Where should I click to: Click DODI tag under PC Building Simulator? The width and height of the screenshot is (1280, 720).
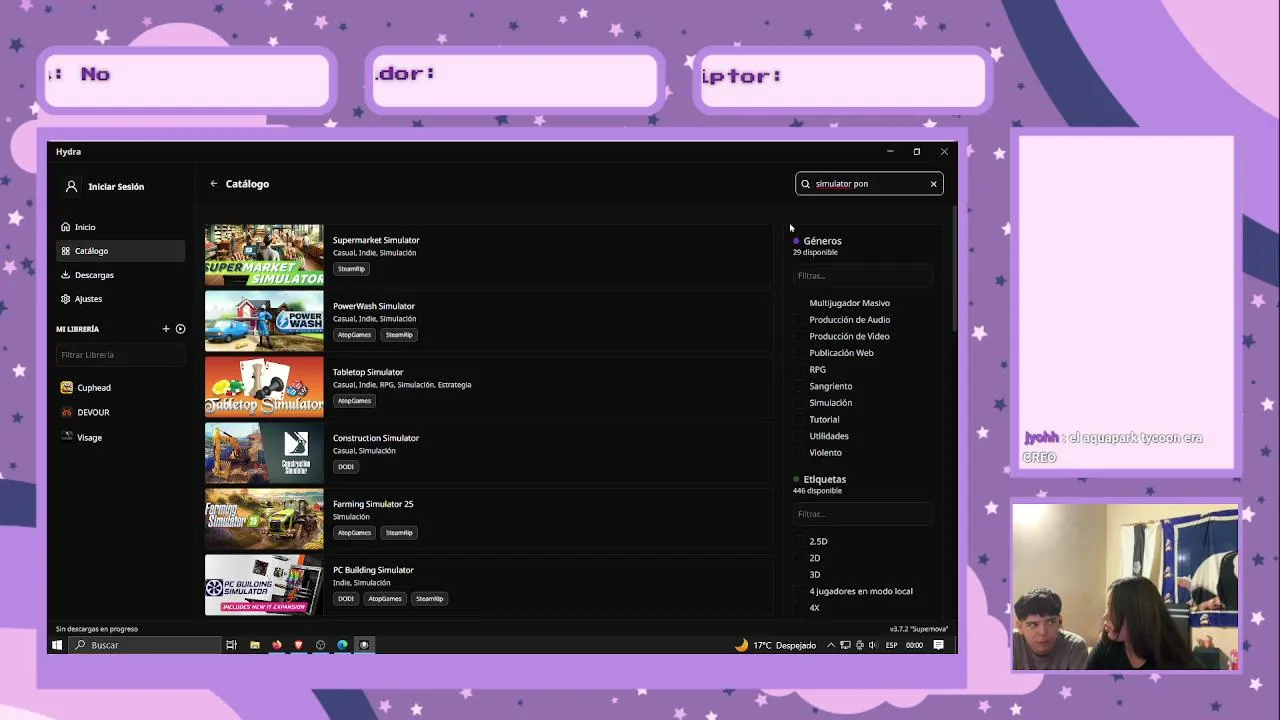pos(346,599)
